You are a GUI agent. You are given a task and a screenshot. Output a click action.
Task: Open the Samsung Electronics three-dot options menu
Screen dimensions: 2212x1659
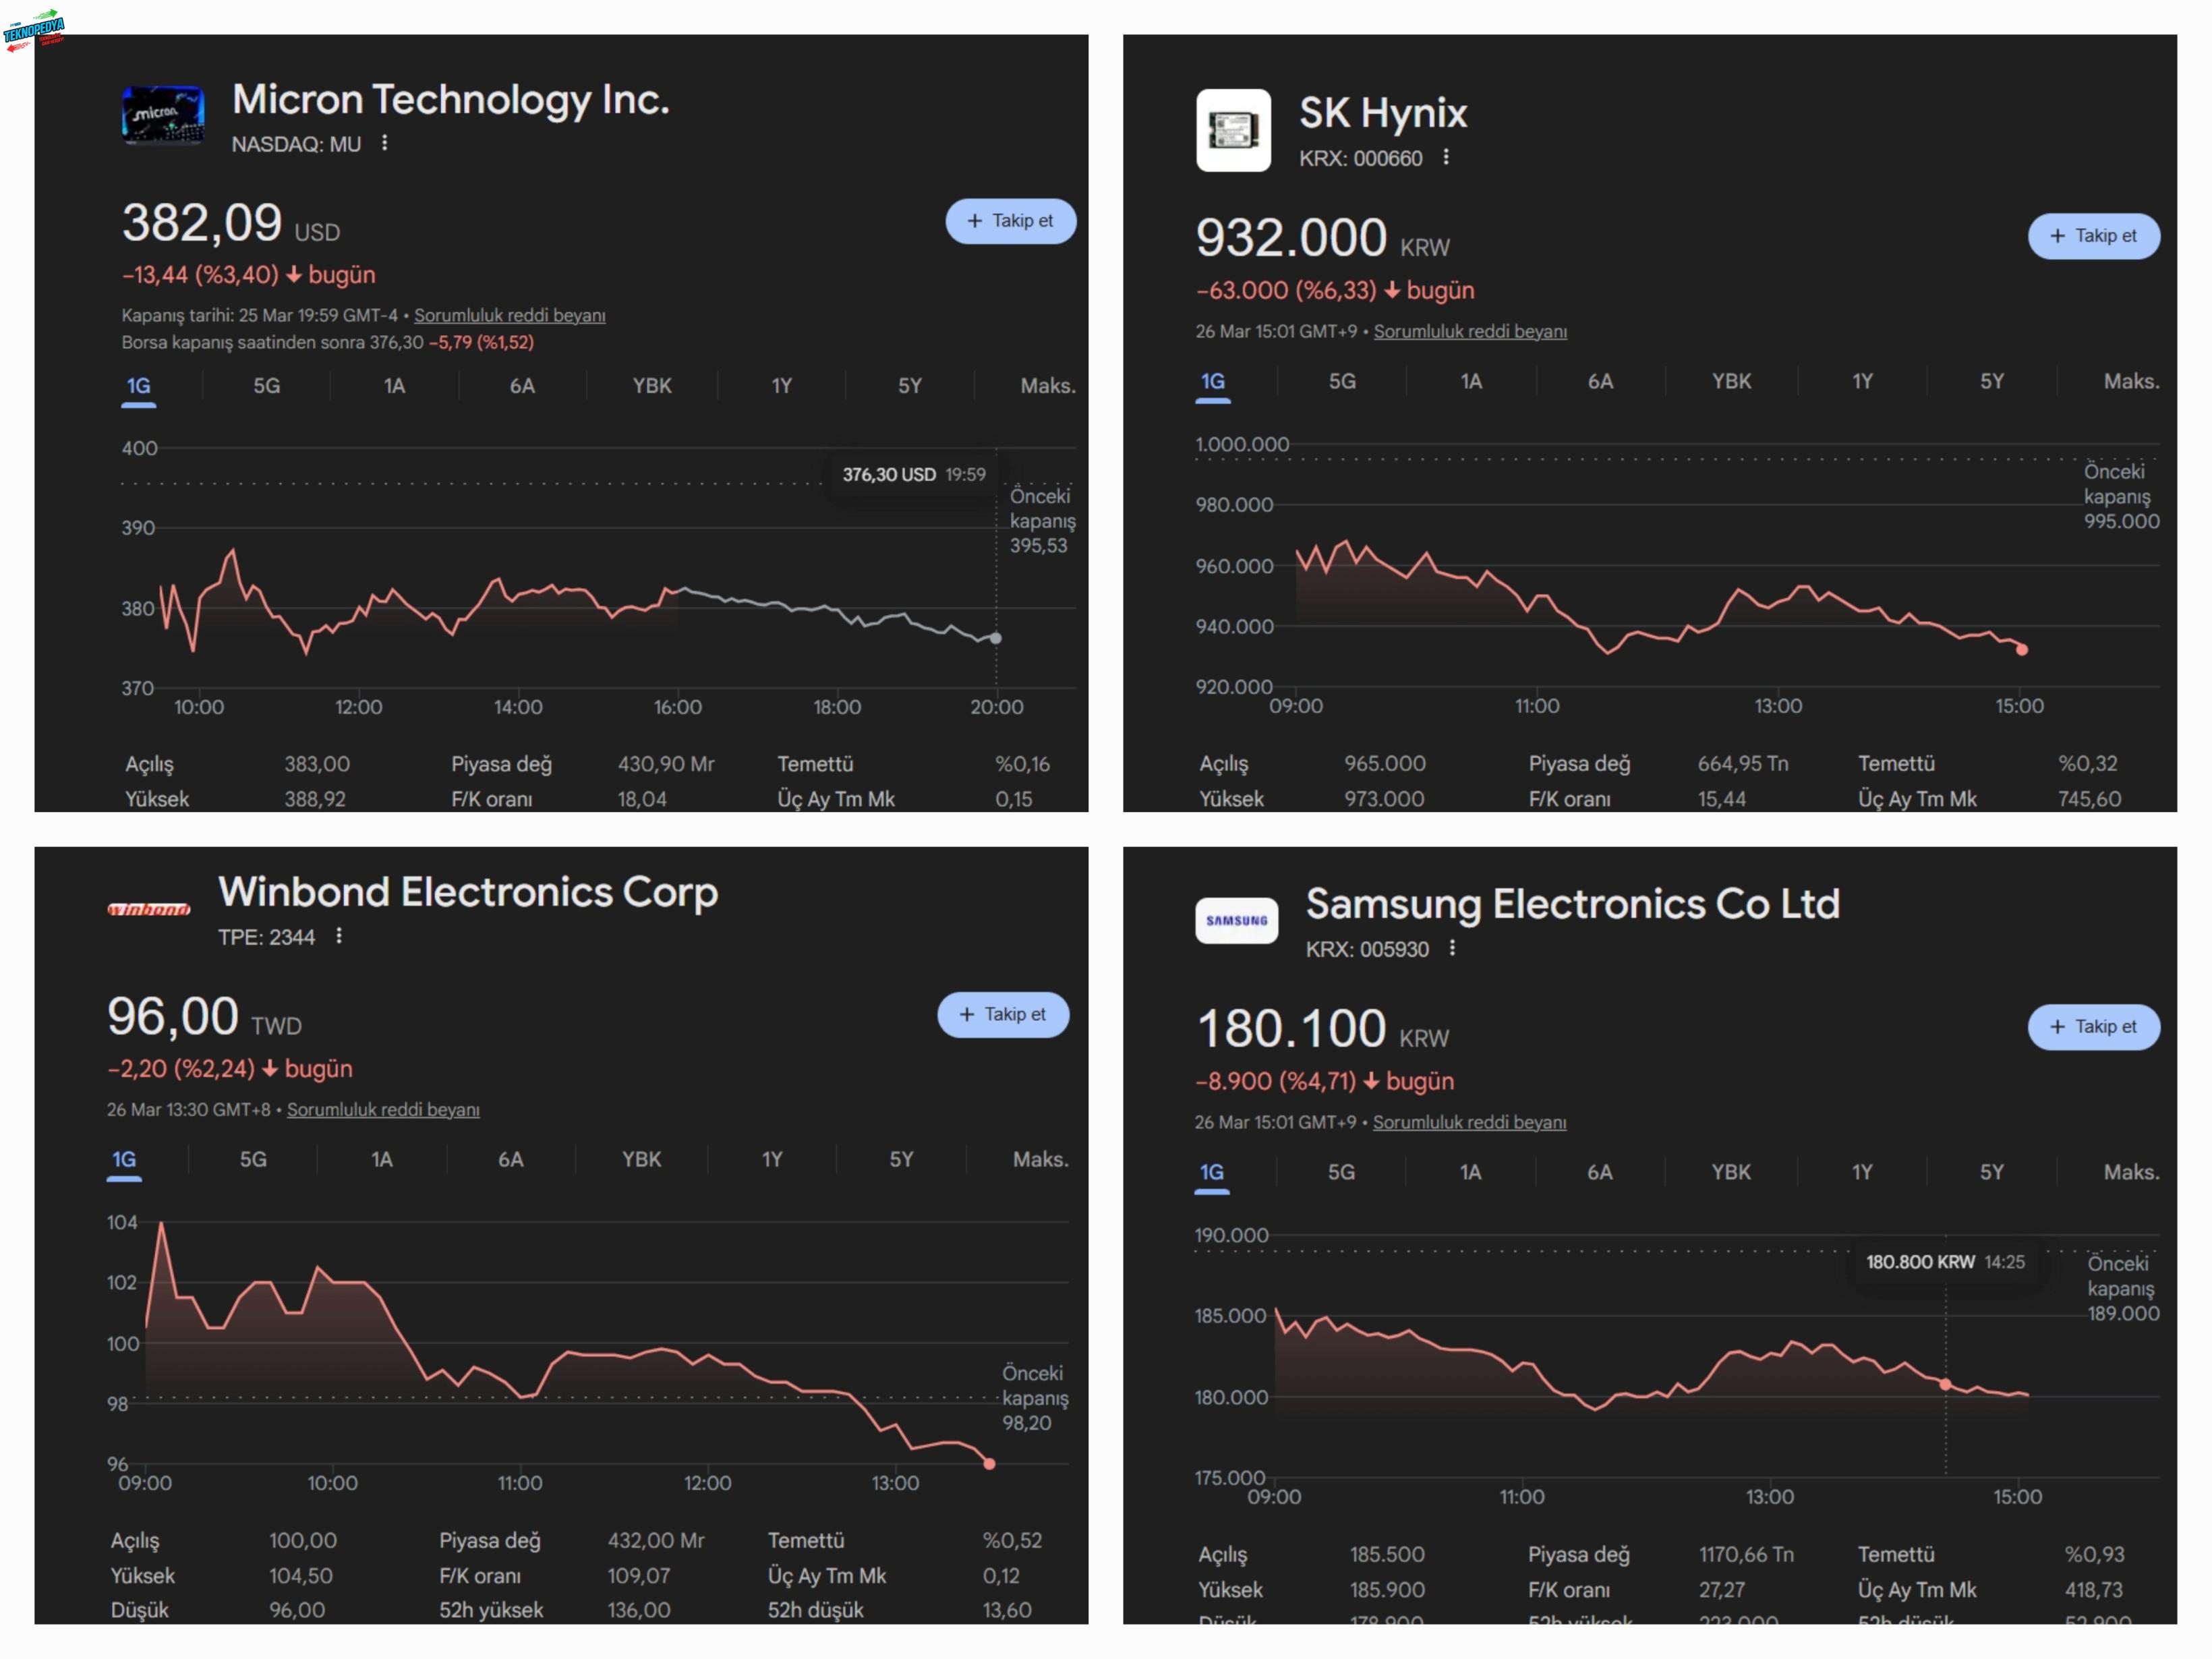point(1452,948)
